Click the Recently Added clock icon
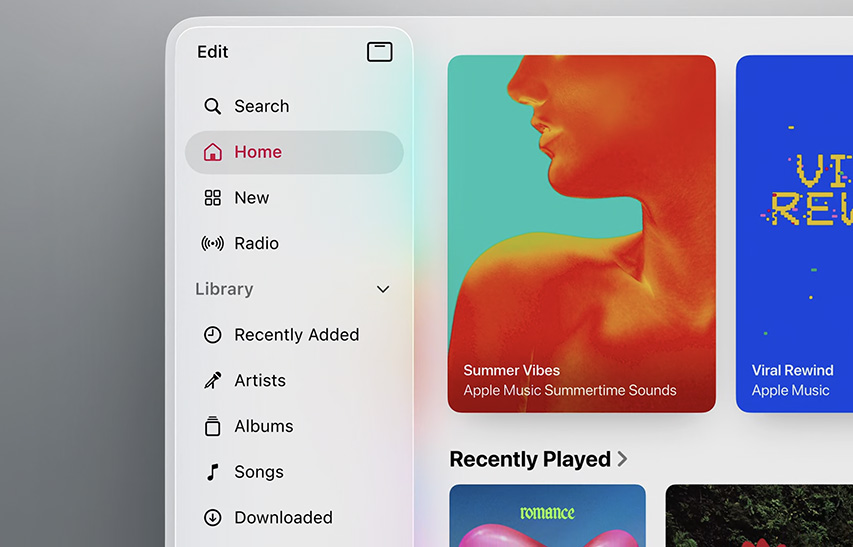Viewport: 853px width, 547px height. coord(212,335)
